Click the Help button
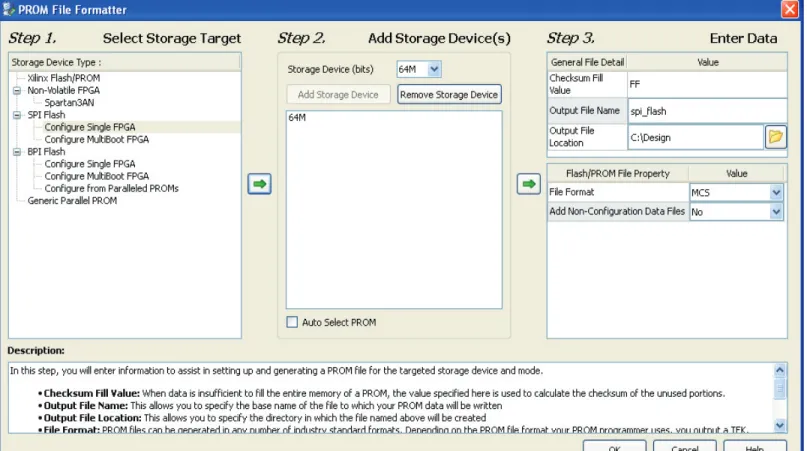The width and height of the screenshot is (807, 451). coord(755,446)
